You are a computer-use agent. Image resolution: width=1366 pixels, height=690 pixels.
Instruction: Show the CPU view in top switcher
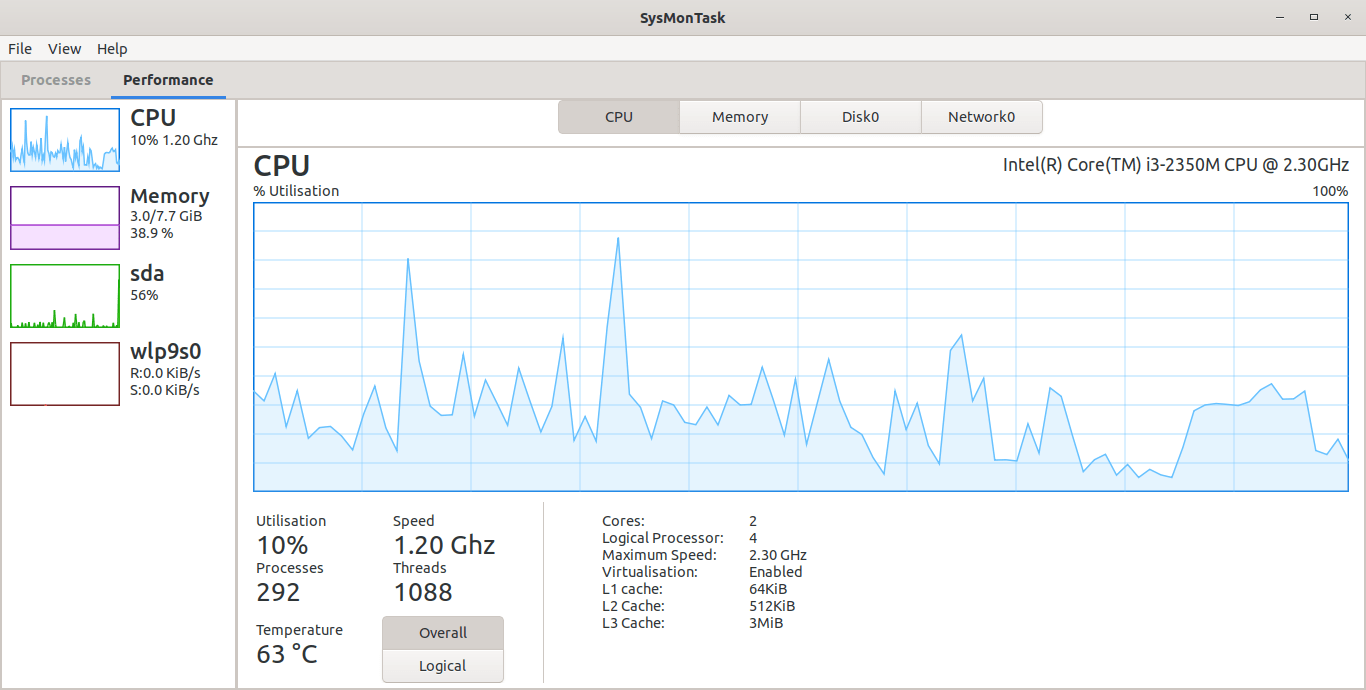[x=619, y=117]
